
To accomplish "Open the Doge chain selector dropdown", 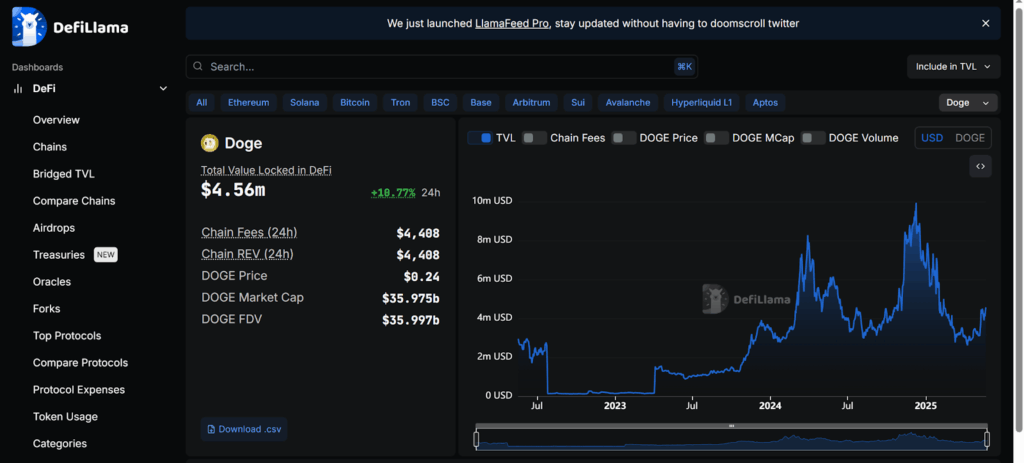I will coord(968,103).
